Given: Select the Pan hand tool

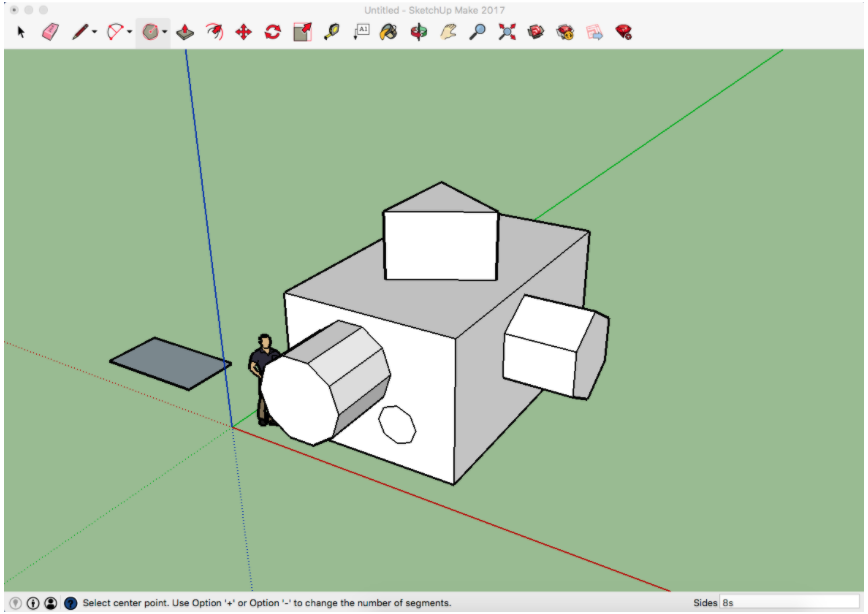Looking at the screenshot, I should coord(448,32).
